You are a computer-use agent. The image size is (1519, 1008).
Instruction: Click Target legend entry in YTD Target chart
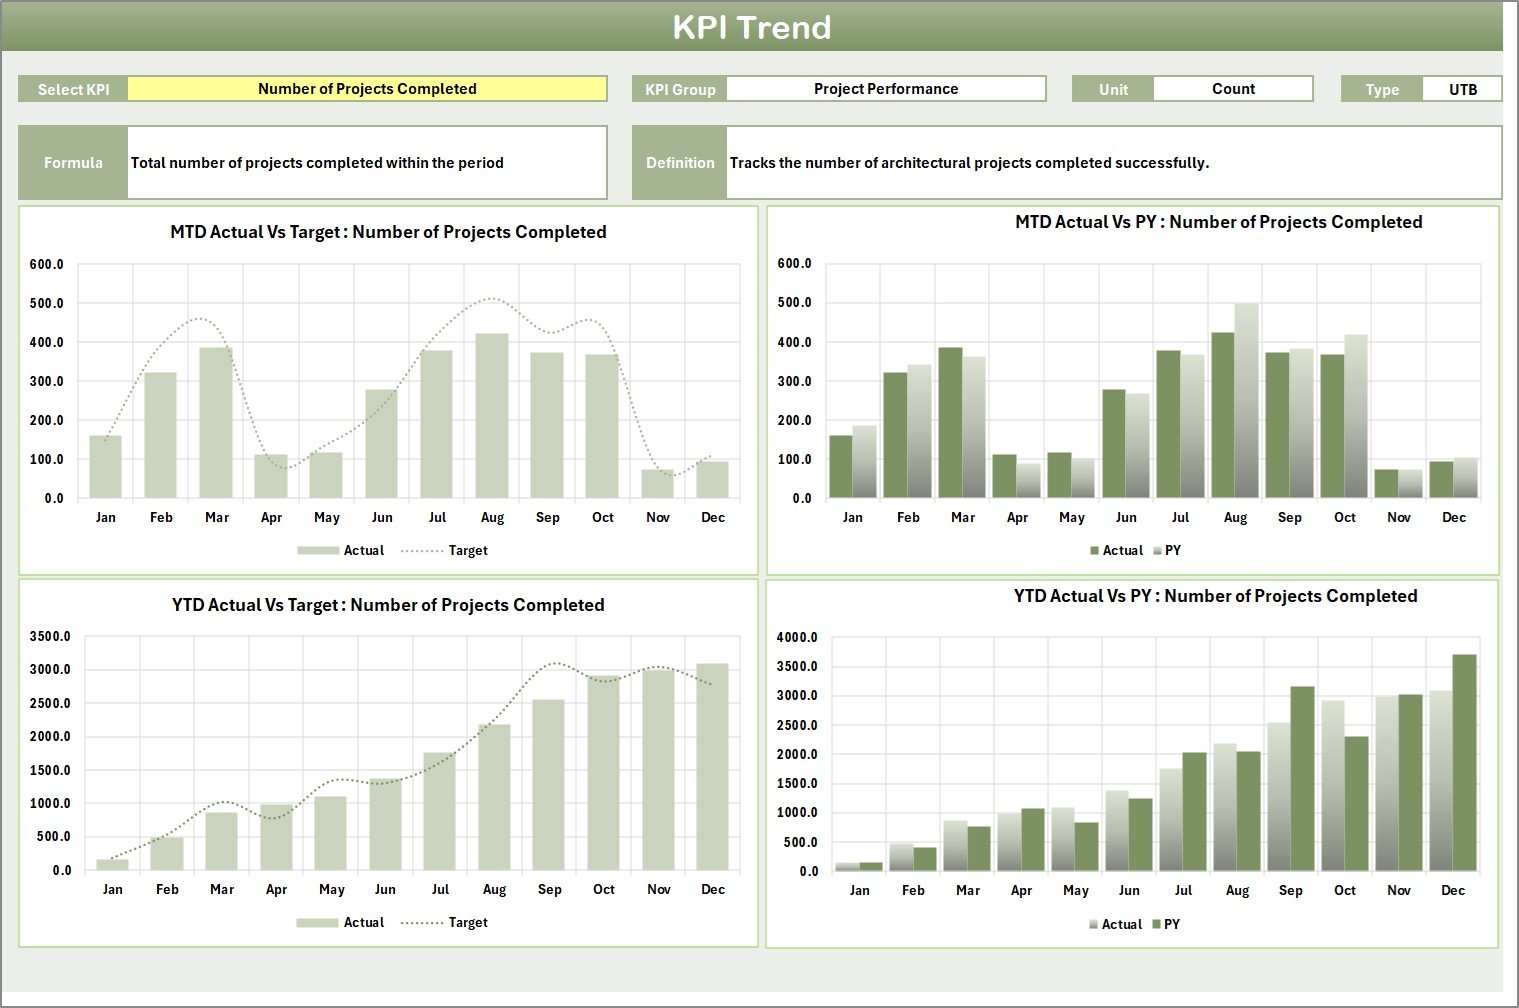467,923
